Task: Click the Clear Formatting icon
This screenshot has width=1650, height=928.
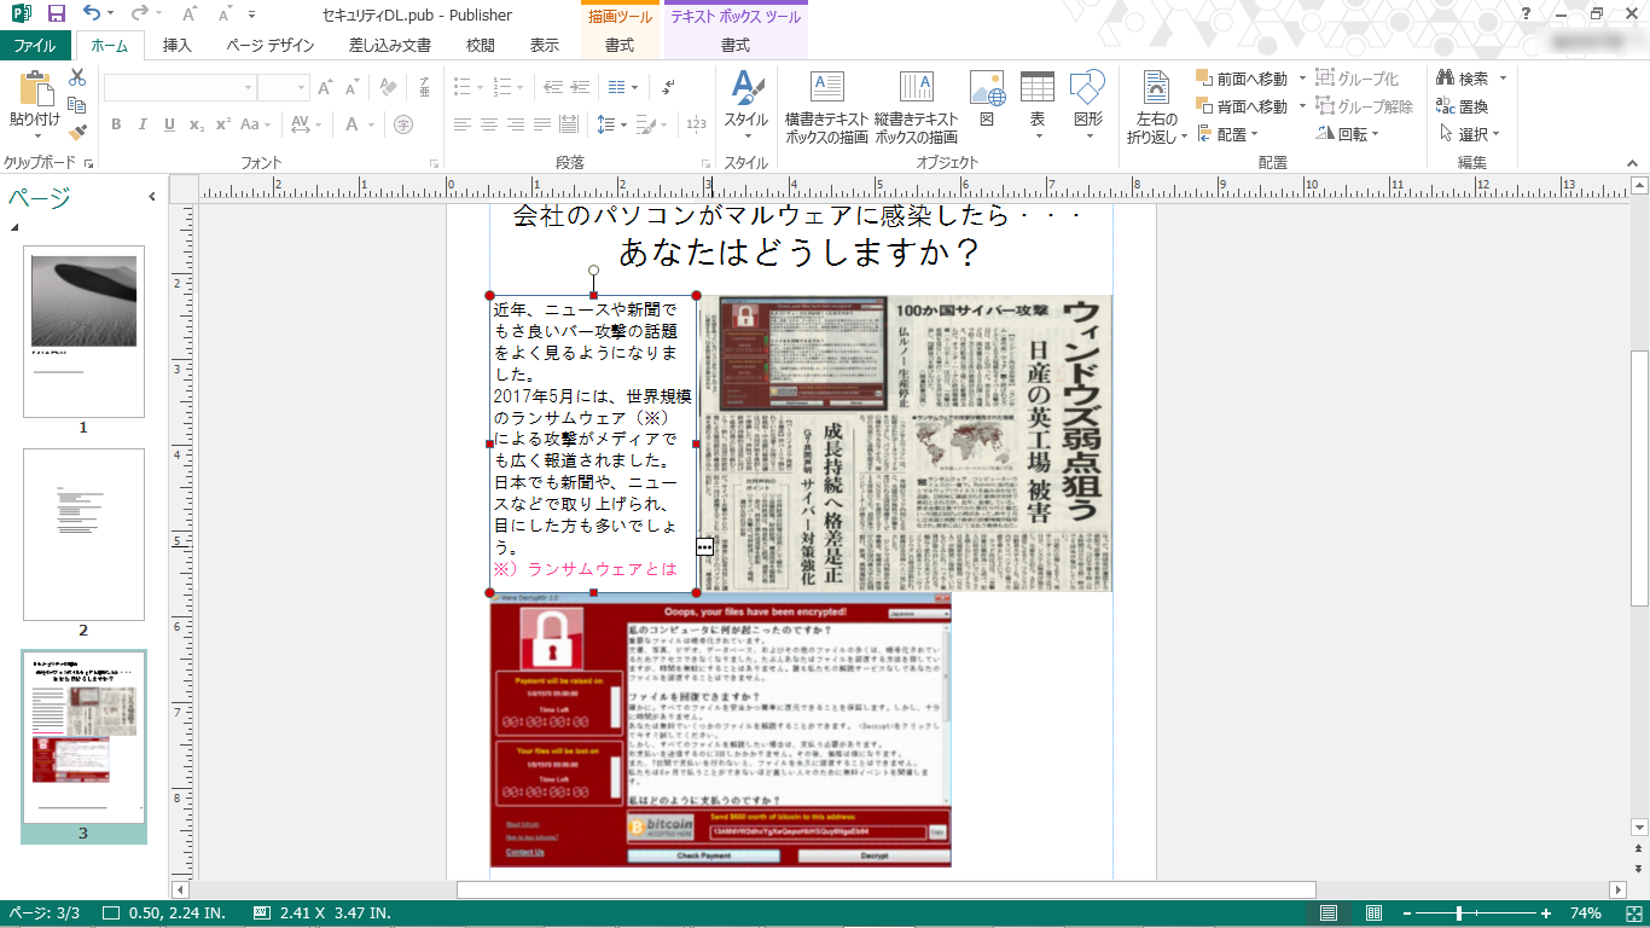Action: click(x=388, y=88)
